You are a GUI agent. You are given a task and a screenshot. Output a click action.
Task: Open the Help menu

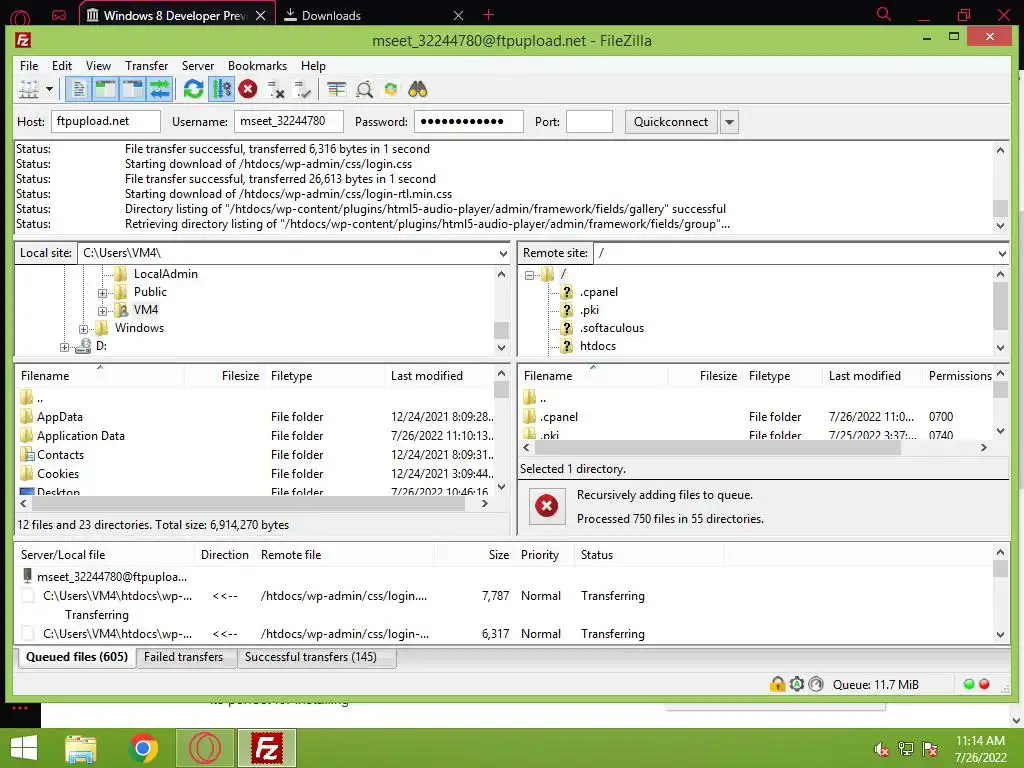[x=313, y=66]
